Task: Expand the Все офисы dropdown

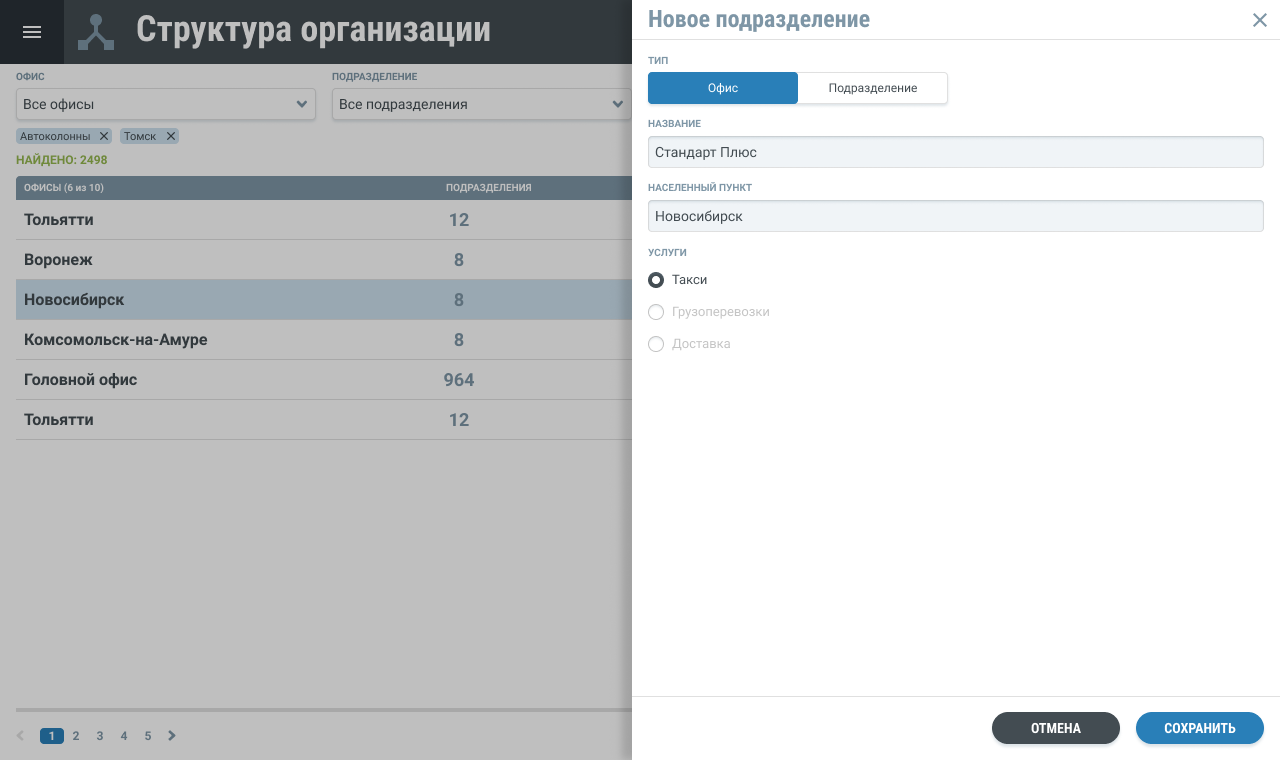Action: pos(166,104)
